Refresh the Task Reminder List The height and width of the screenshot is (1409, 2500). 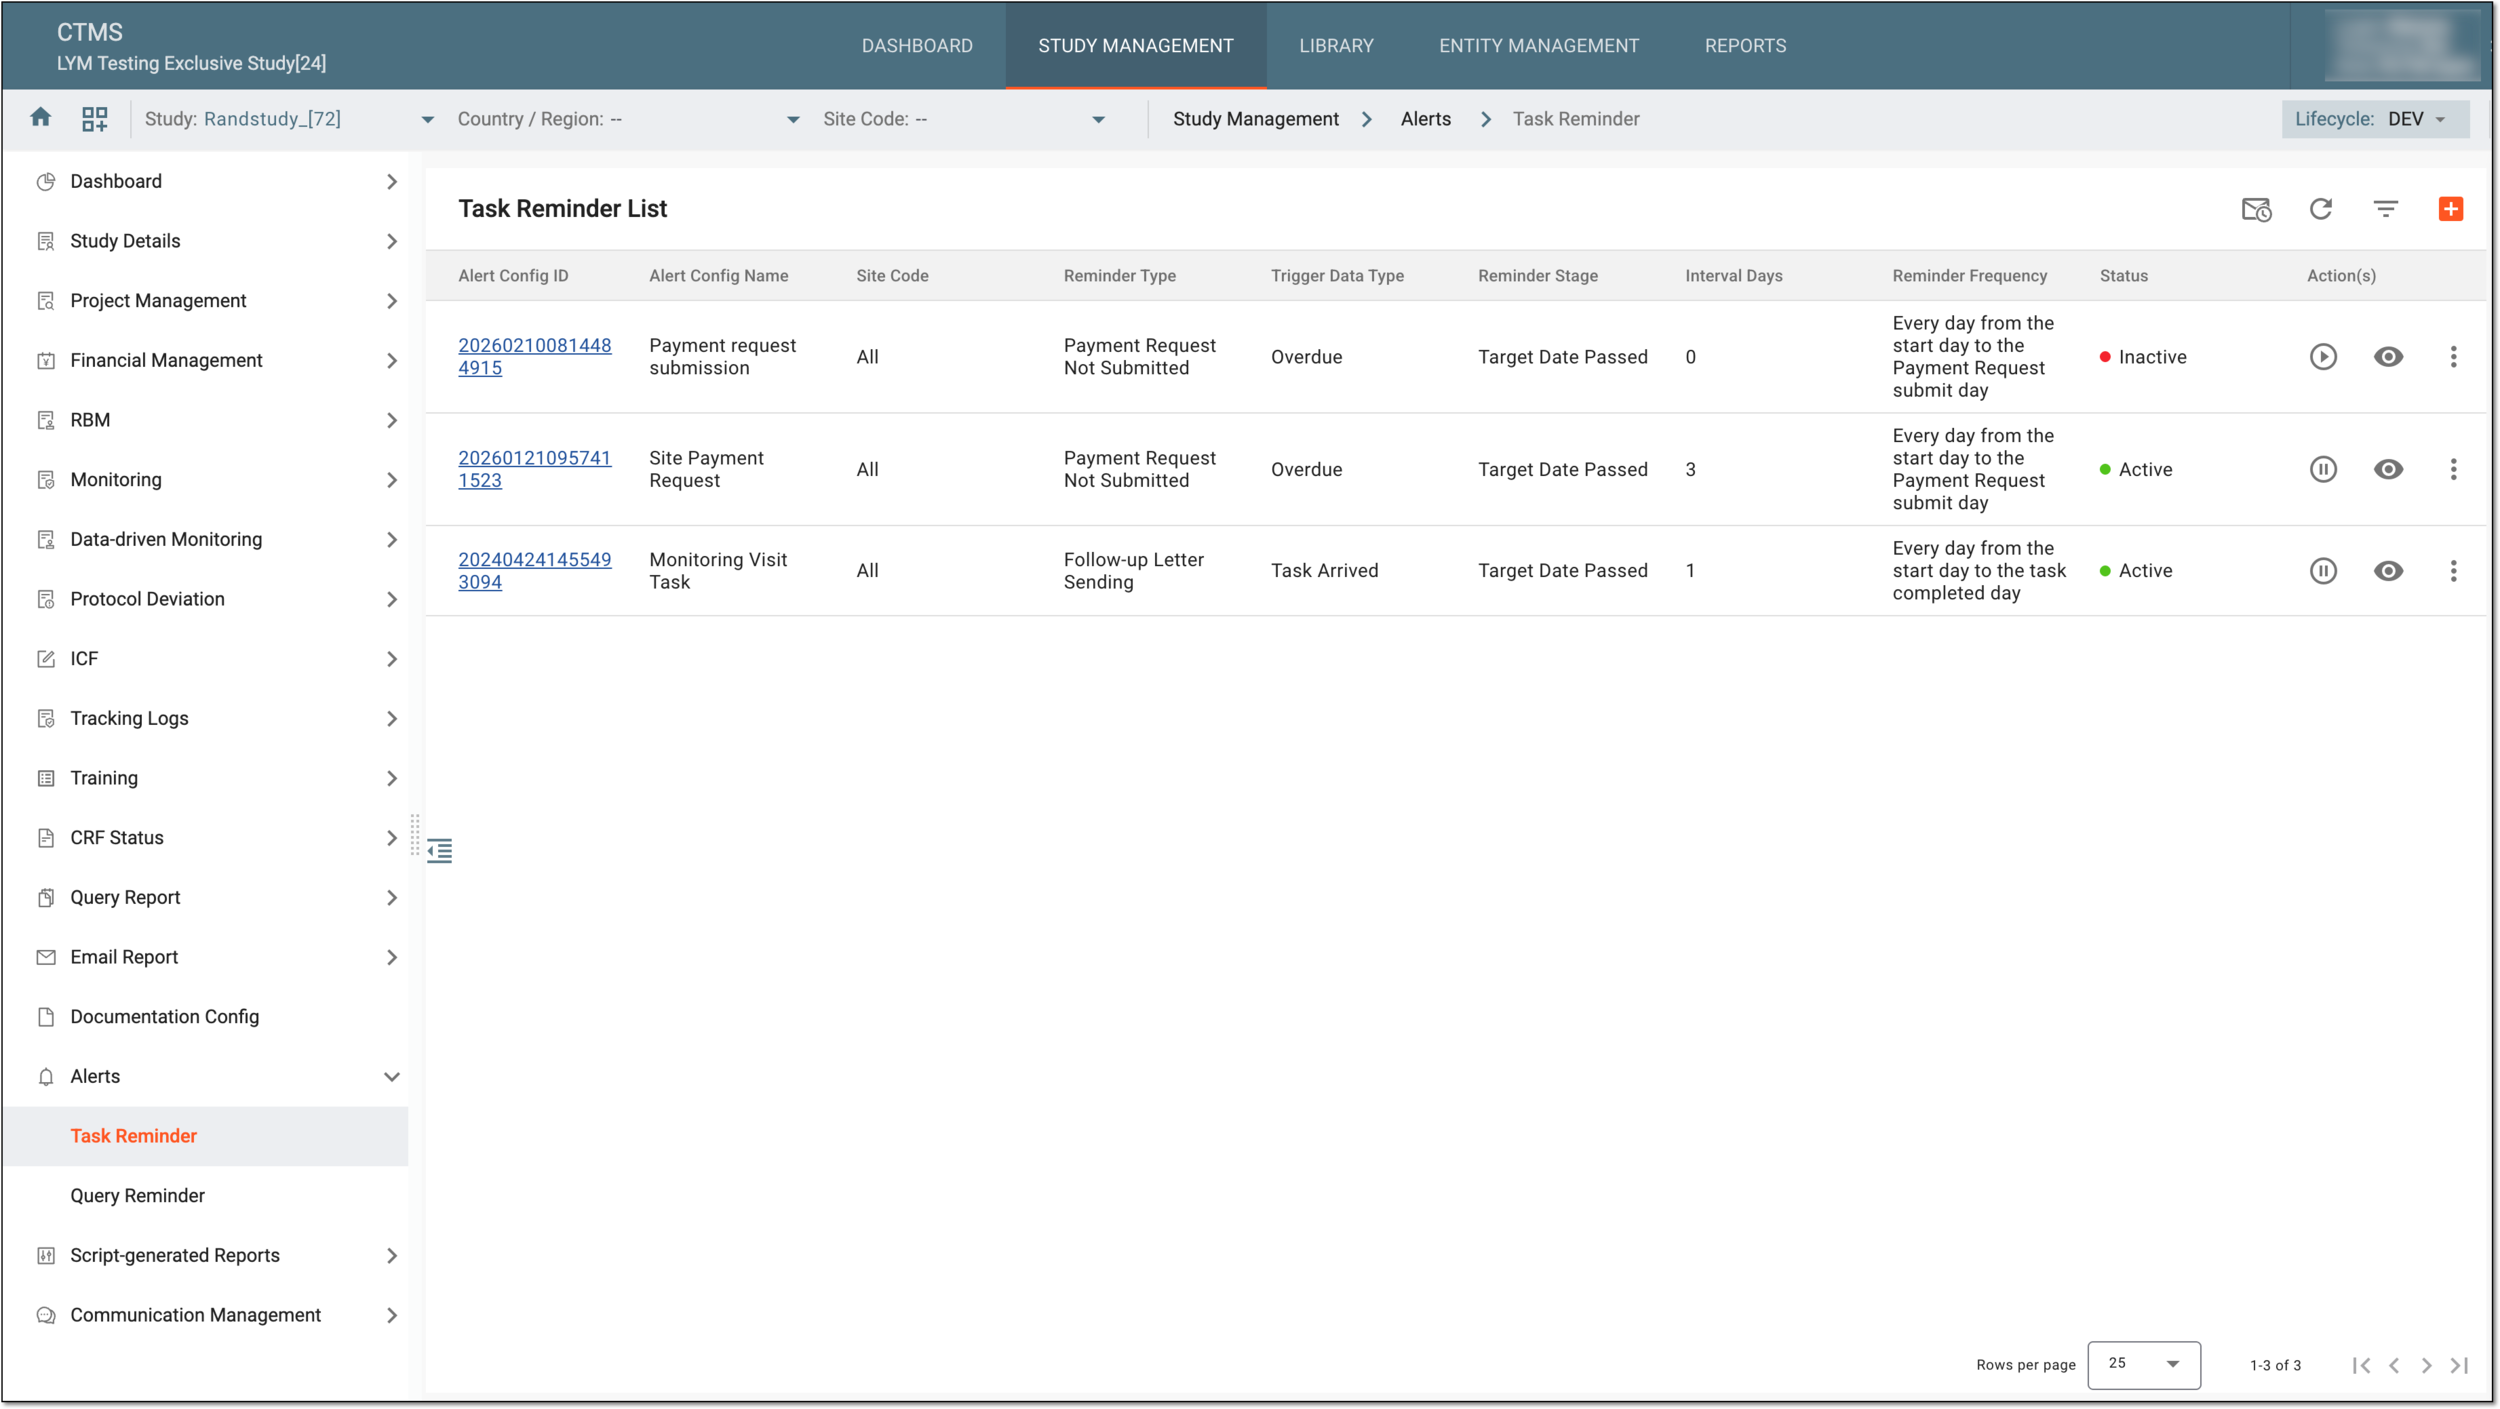pos(2321,209)
